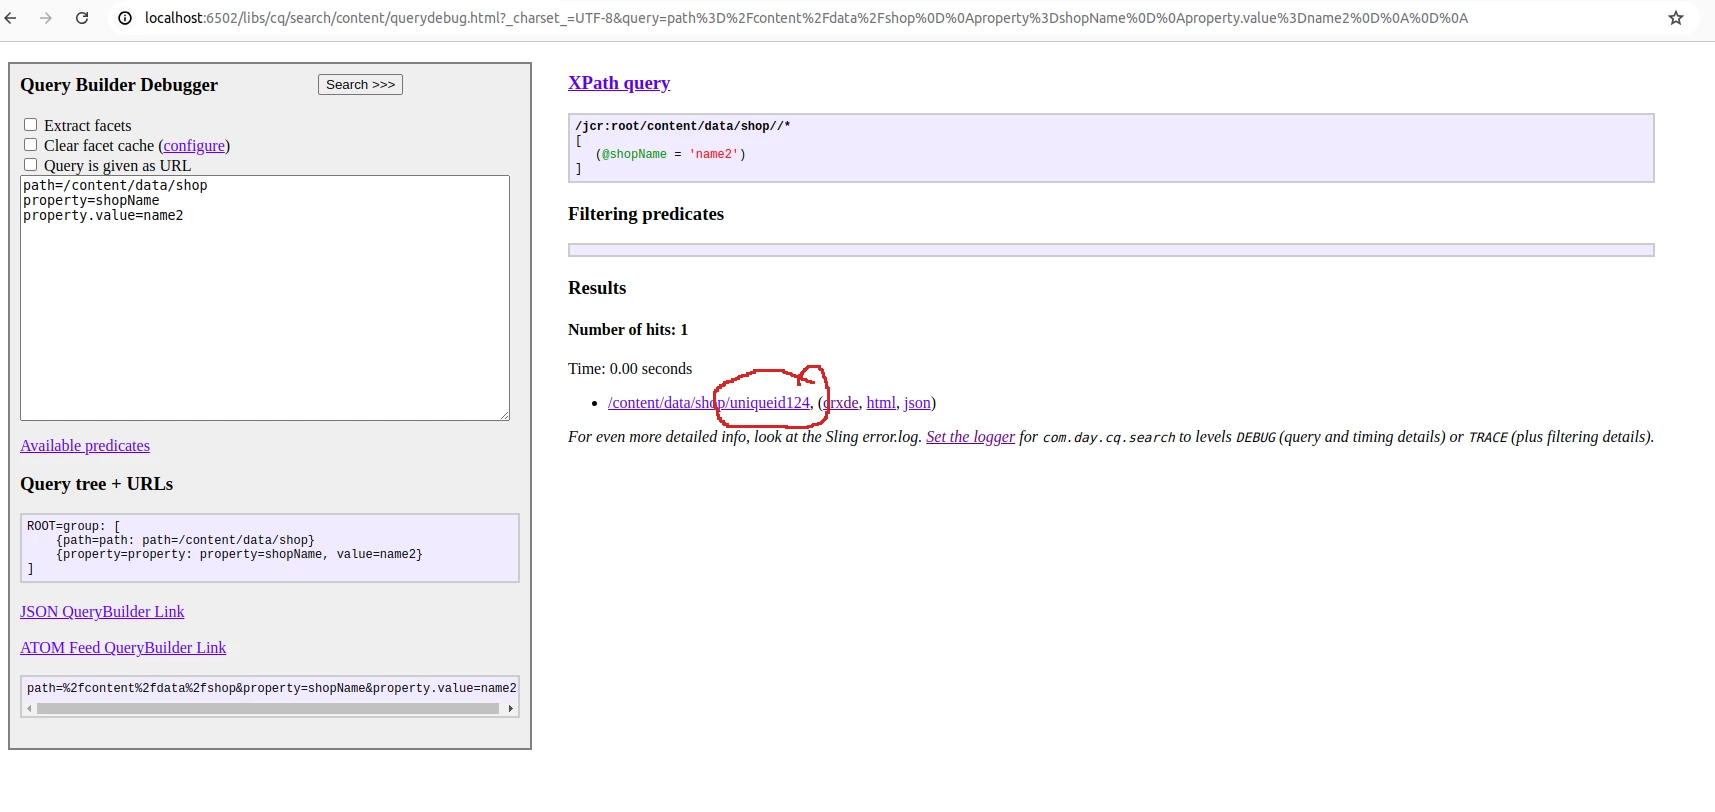Run the query with Search >>> button
The image size is (1715, 812).
[x=360, y=85]
